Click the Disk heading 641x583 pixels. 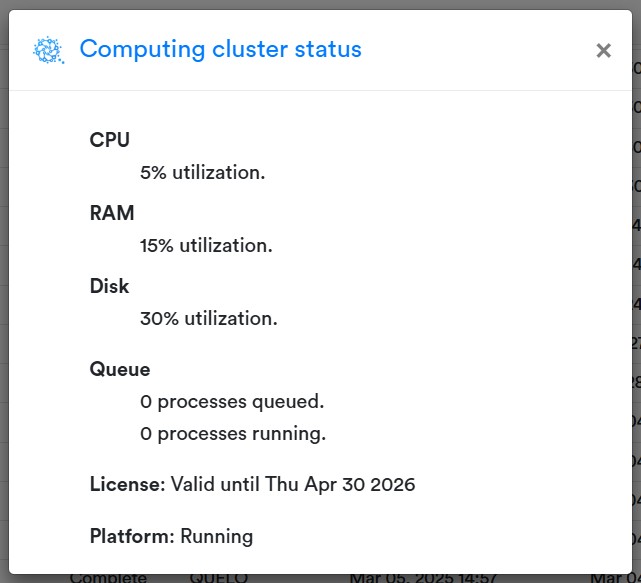click(110, 286)
